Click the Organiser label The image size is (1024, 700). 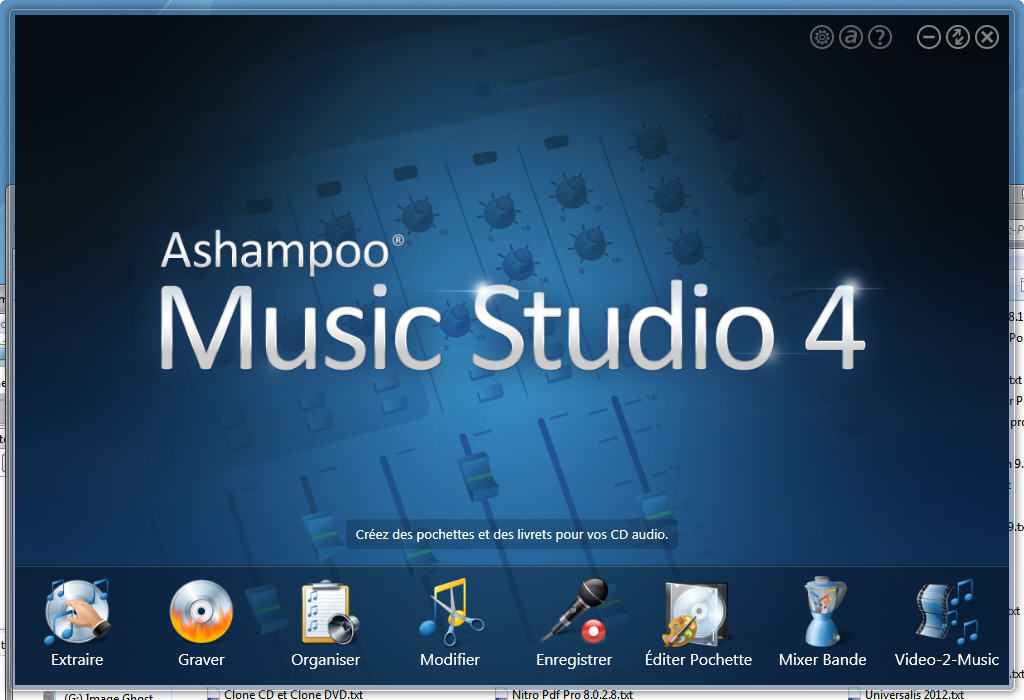[x=325, y=660]
